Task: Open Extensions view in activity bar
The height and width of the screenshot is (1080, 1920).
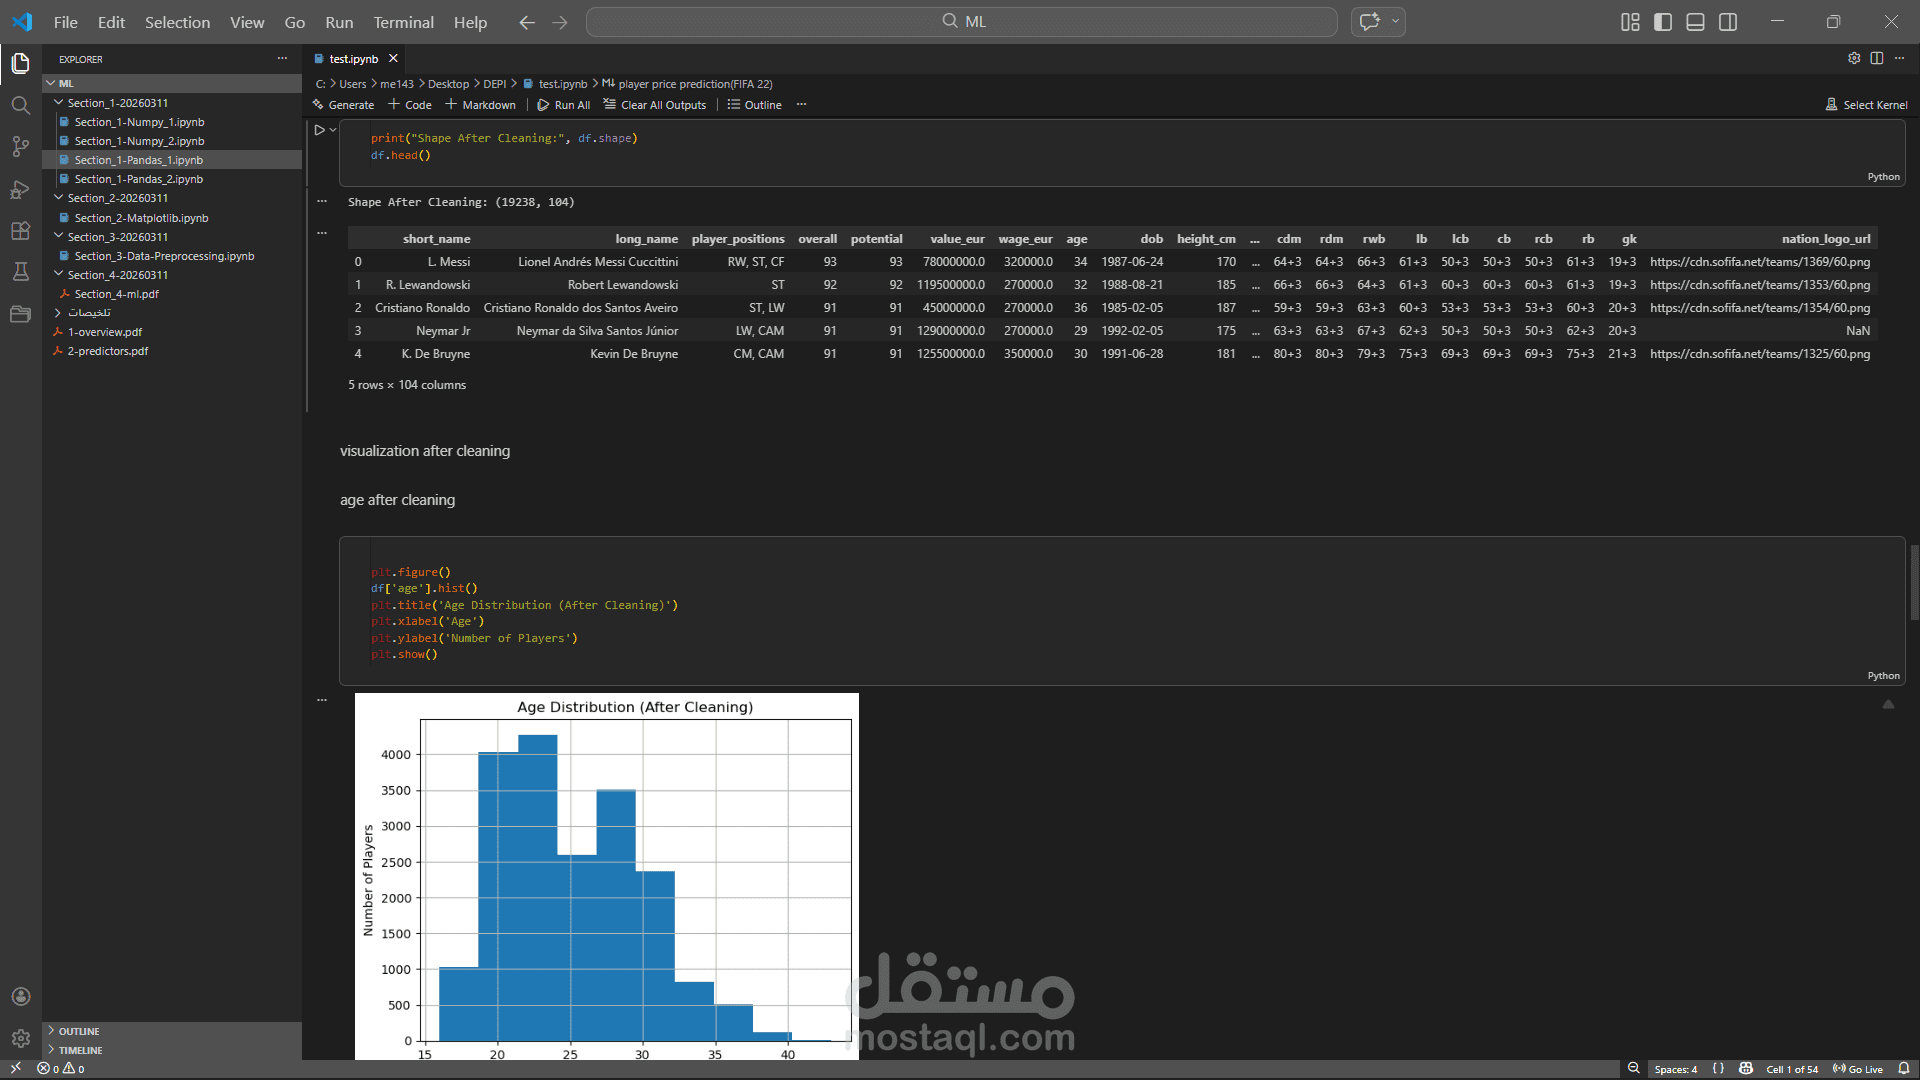Action: click(20, 231)
